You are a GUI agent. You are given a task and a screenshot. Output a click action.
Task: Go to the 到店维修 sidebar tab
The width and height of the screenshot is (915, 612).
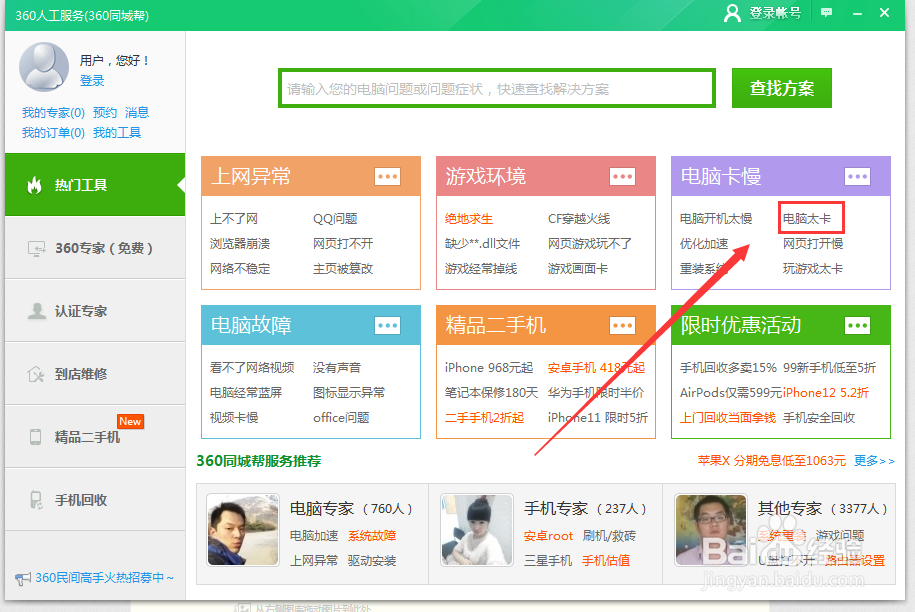[x=95, y=374]
